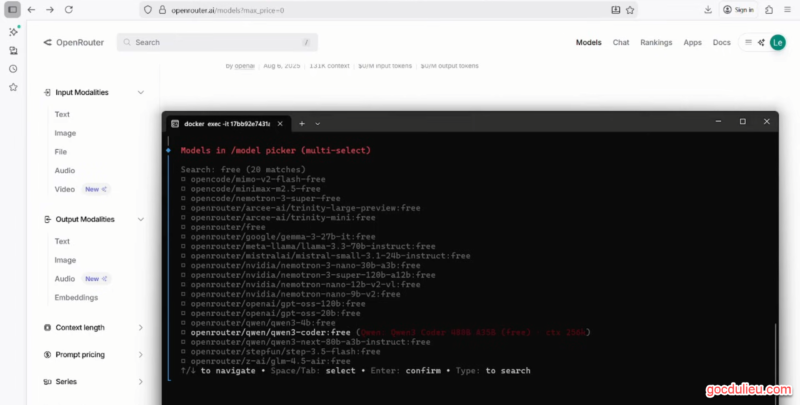Click the OpenRouter logo
The image size is (800, 405).
74,43
